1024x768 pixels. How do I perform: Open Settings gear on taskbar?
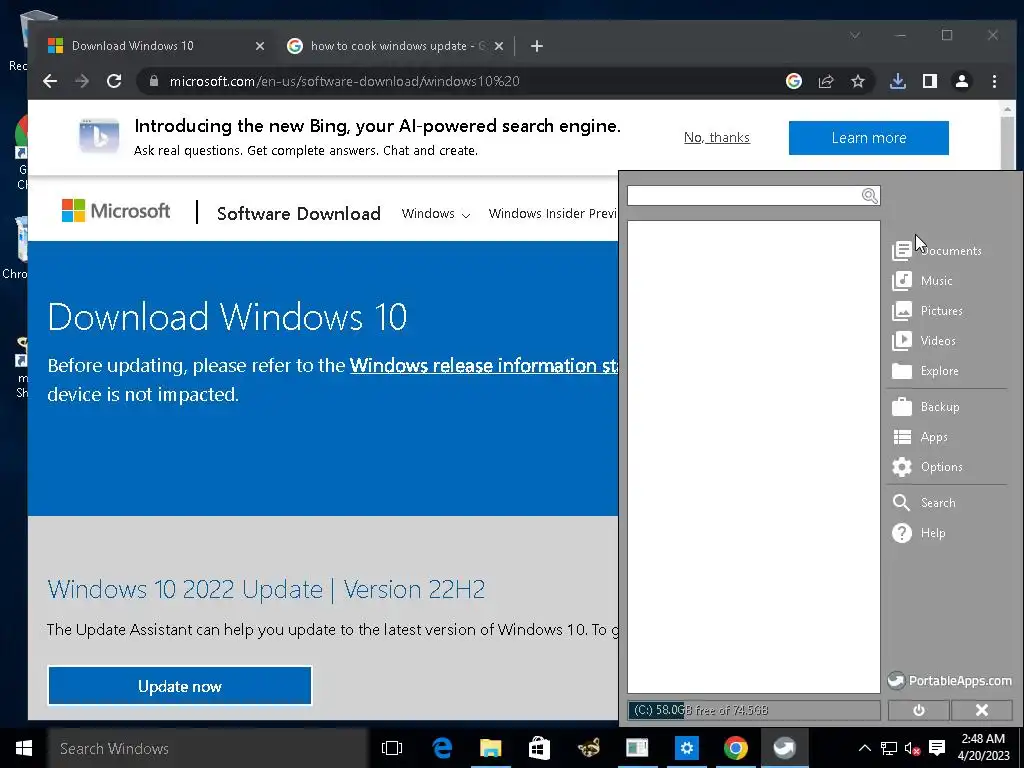(686, 748)
